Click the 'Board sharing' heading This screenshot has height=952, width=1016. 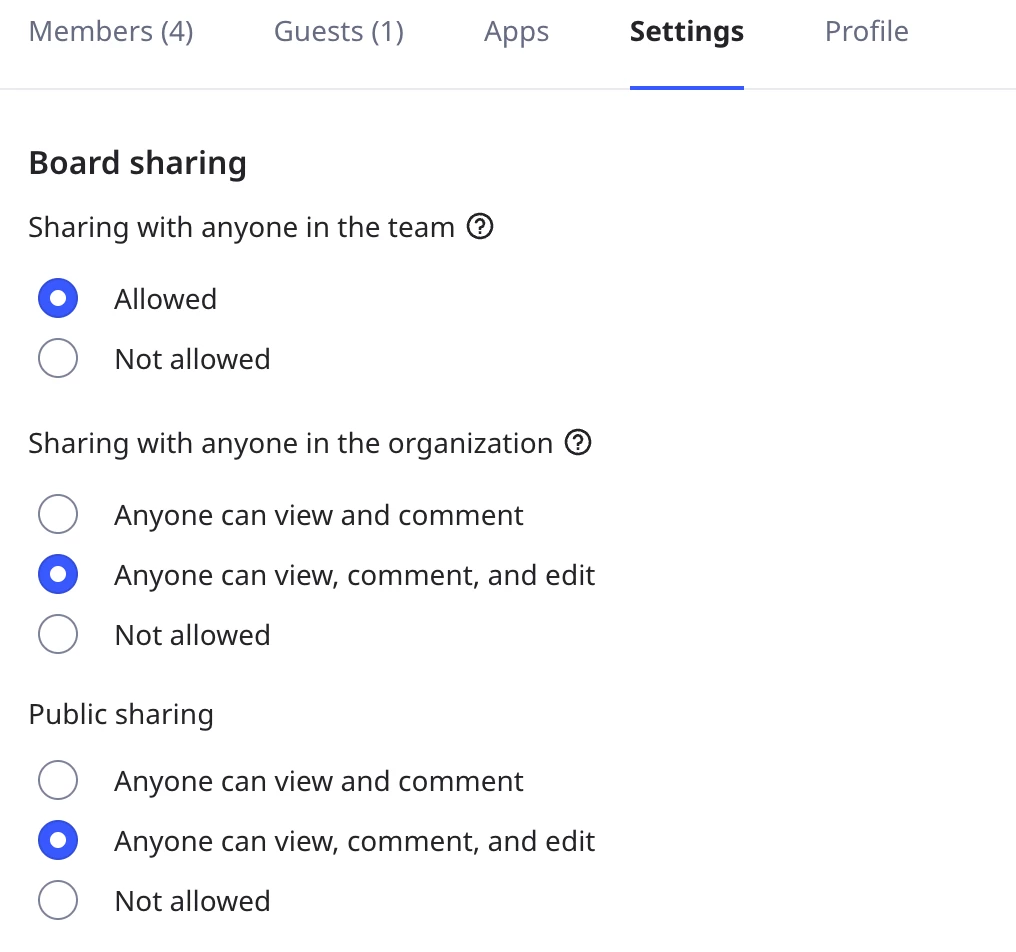tap(137, 163)
